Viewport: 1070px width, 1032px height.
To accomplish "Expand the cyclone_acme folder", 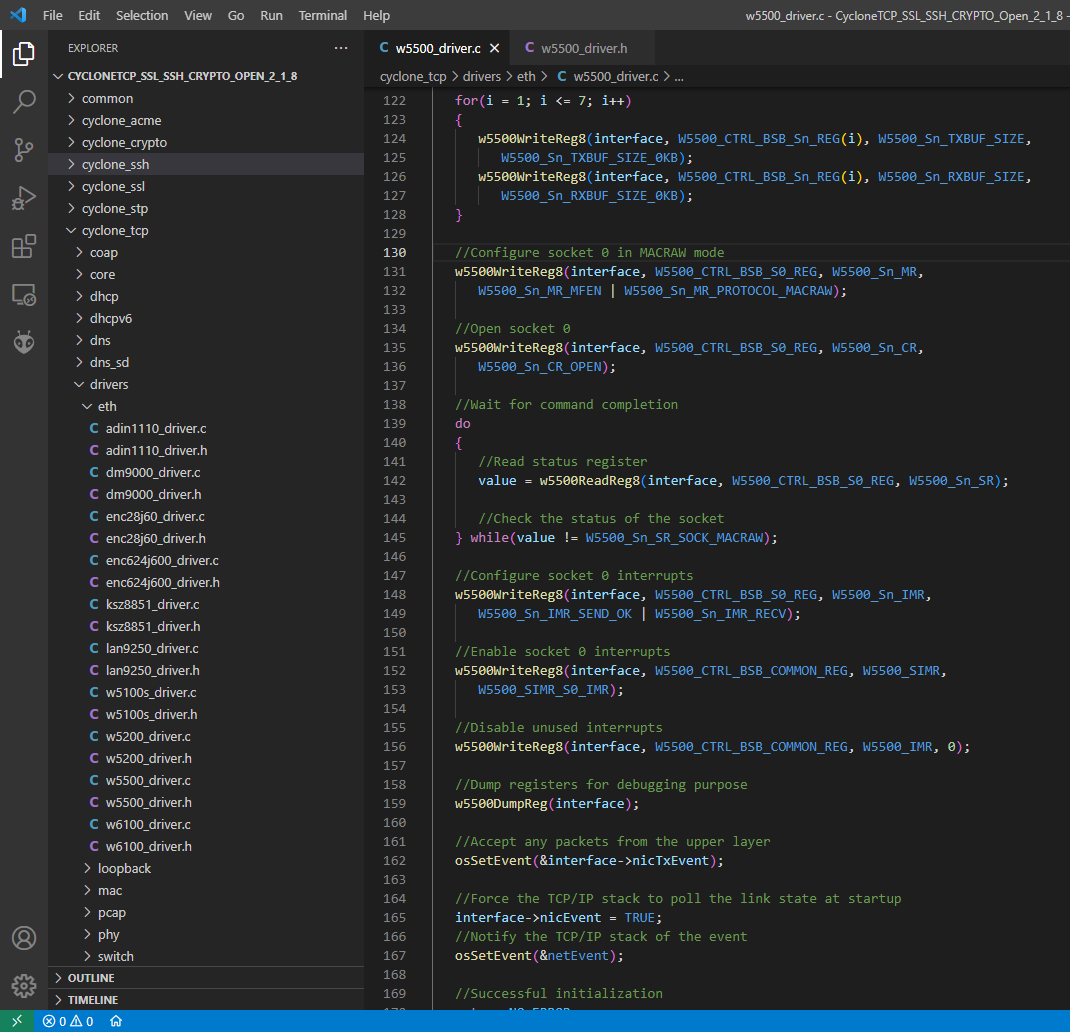I will tap(206, 120).
